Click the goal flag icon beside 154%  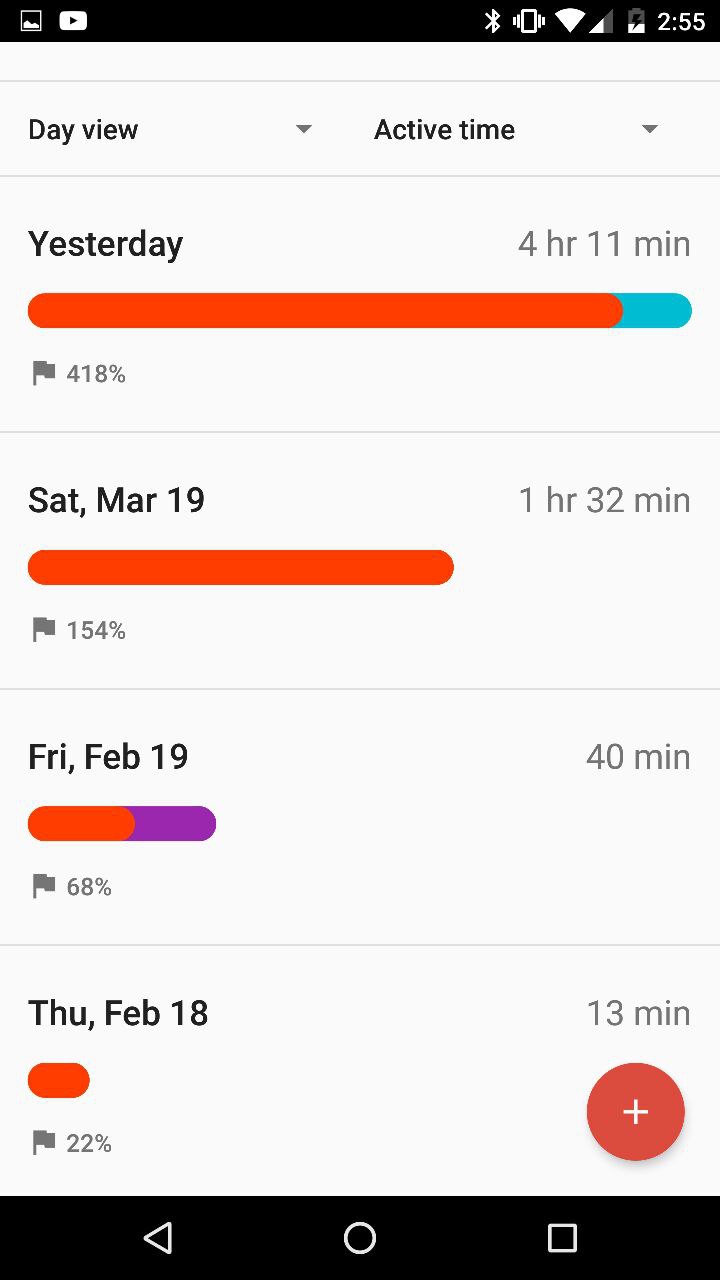point(43,630)
